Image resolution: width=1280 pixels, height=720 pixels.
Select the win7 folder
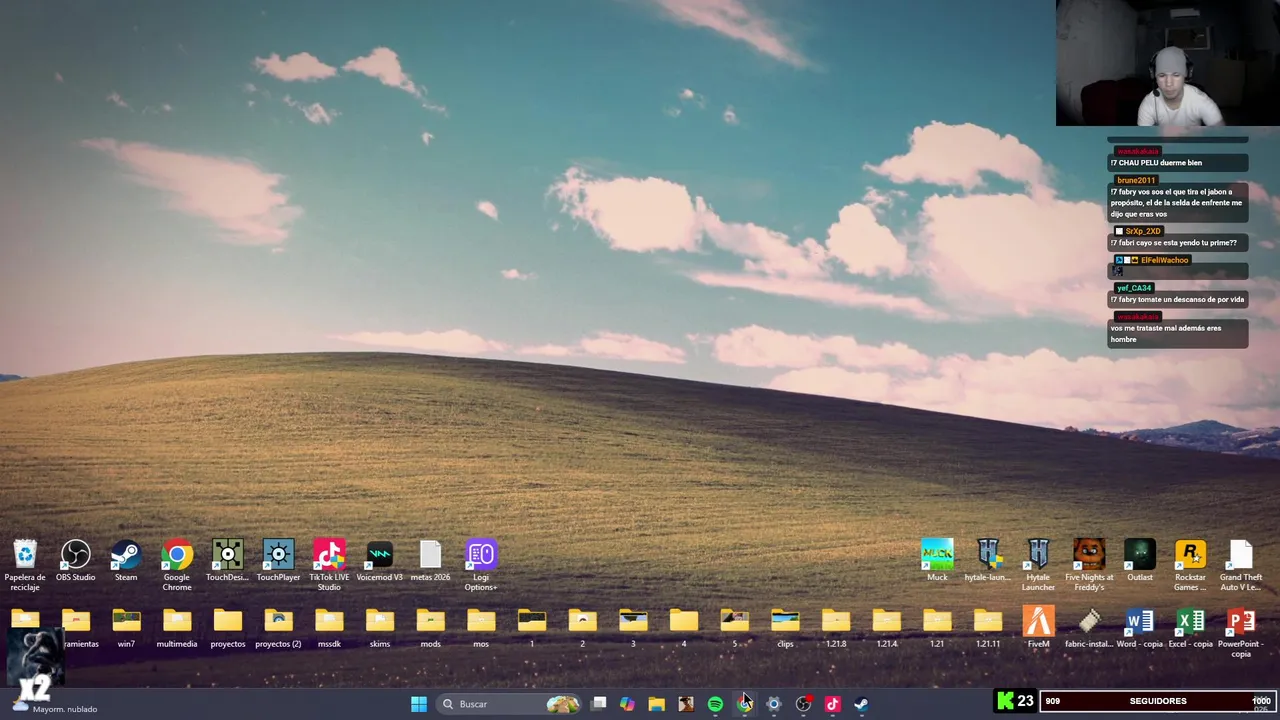(x=126, y=628)
